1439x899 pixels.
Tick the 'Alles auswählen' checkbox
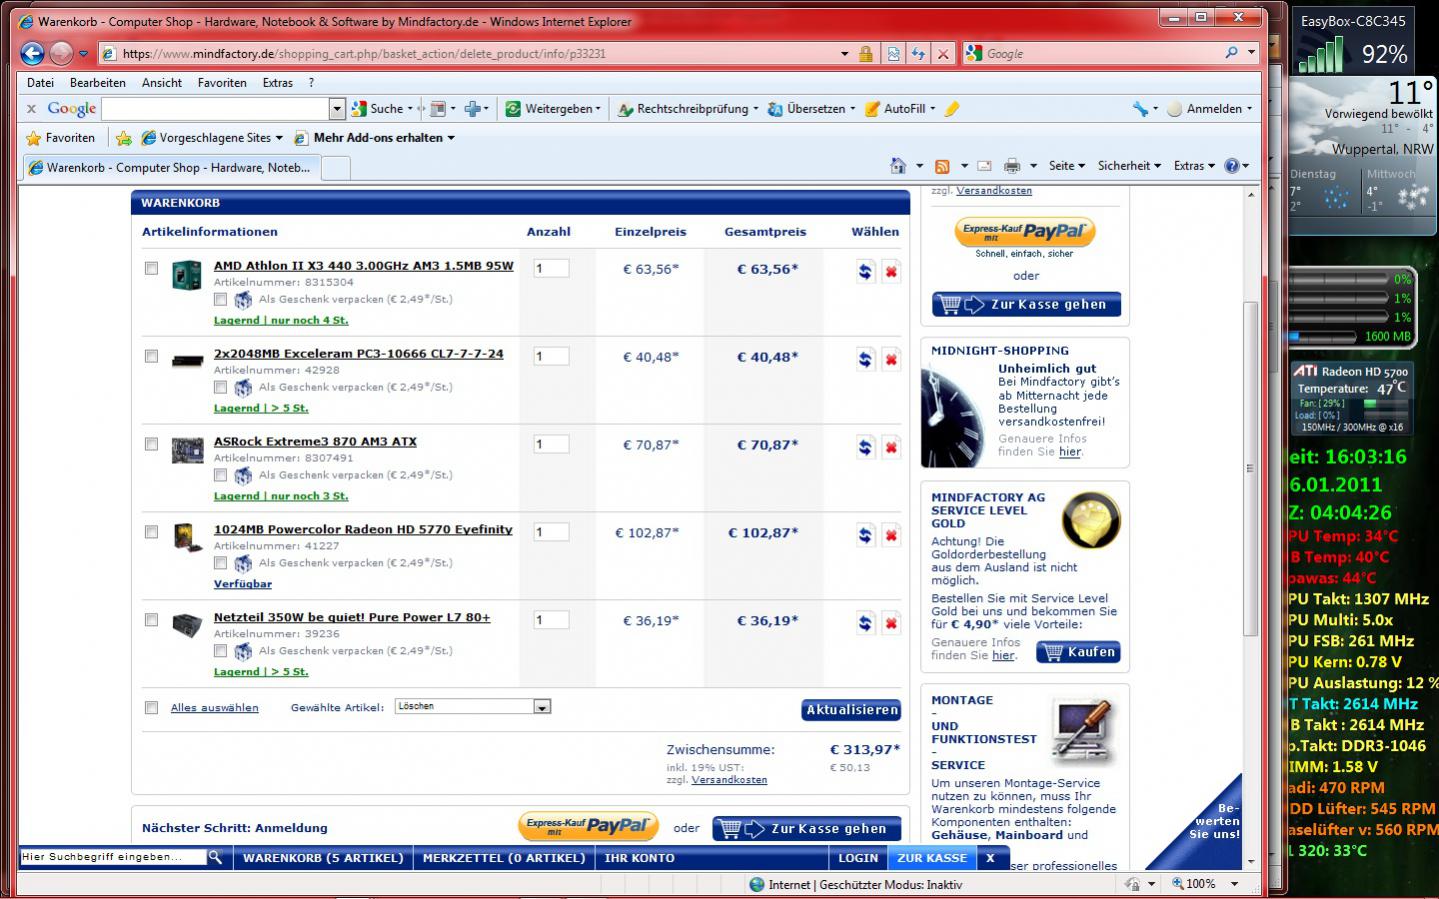151,708
